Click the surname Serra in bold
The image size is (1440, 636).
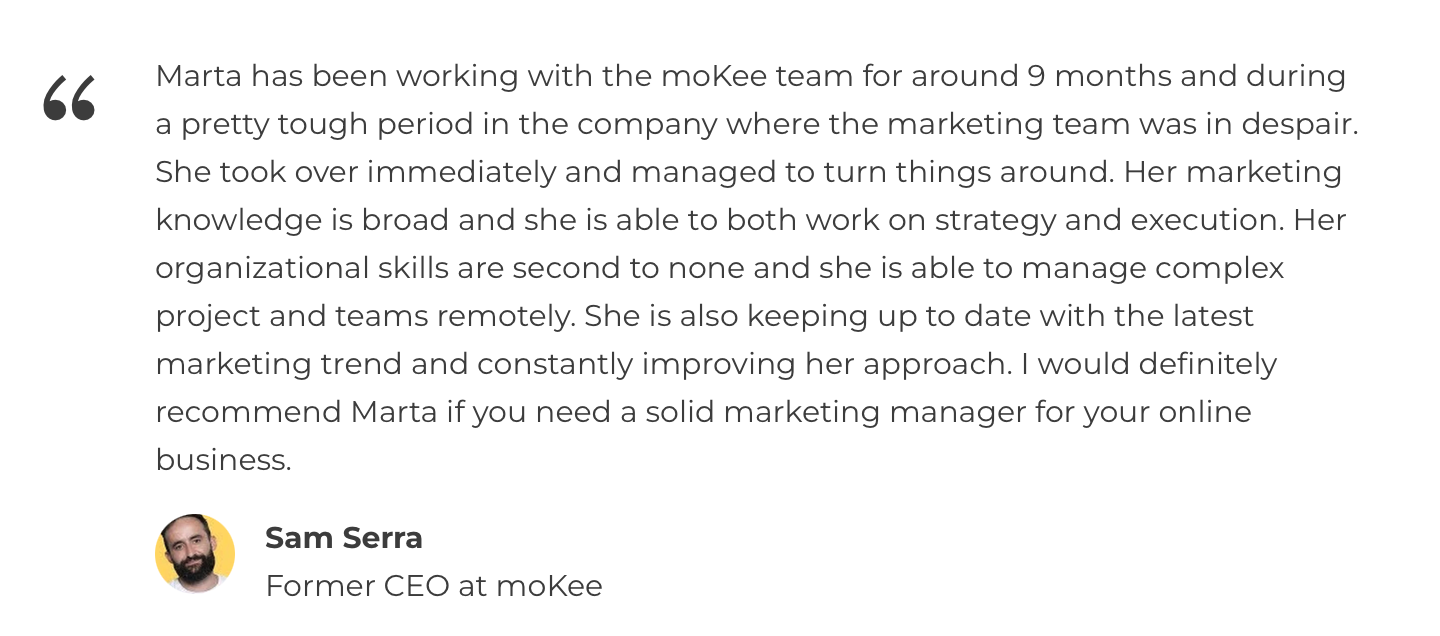coord(383,538)
